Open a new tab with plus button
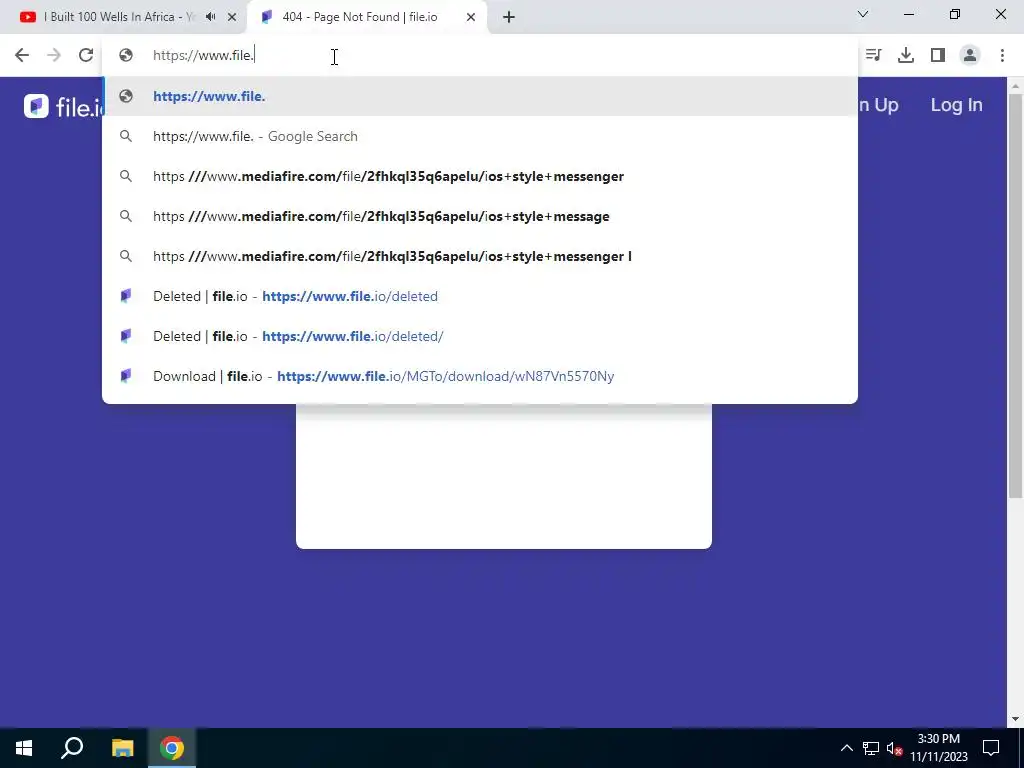This screenshot has height=768, width=1024. pyautogui.click(x=509, y=17)
